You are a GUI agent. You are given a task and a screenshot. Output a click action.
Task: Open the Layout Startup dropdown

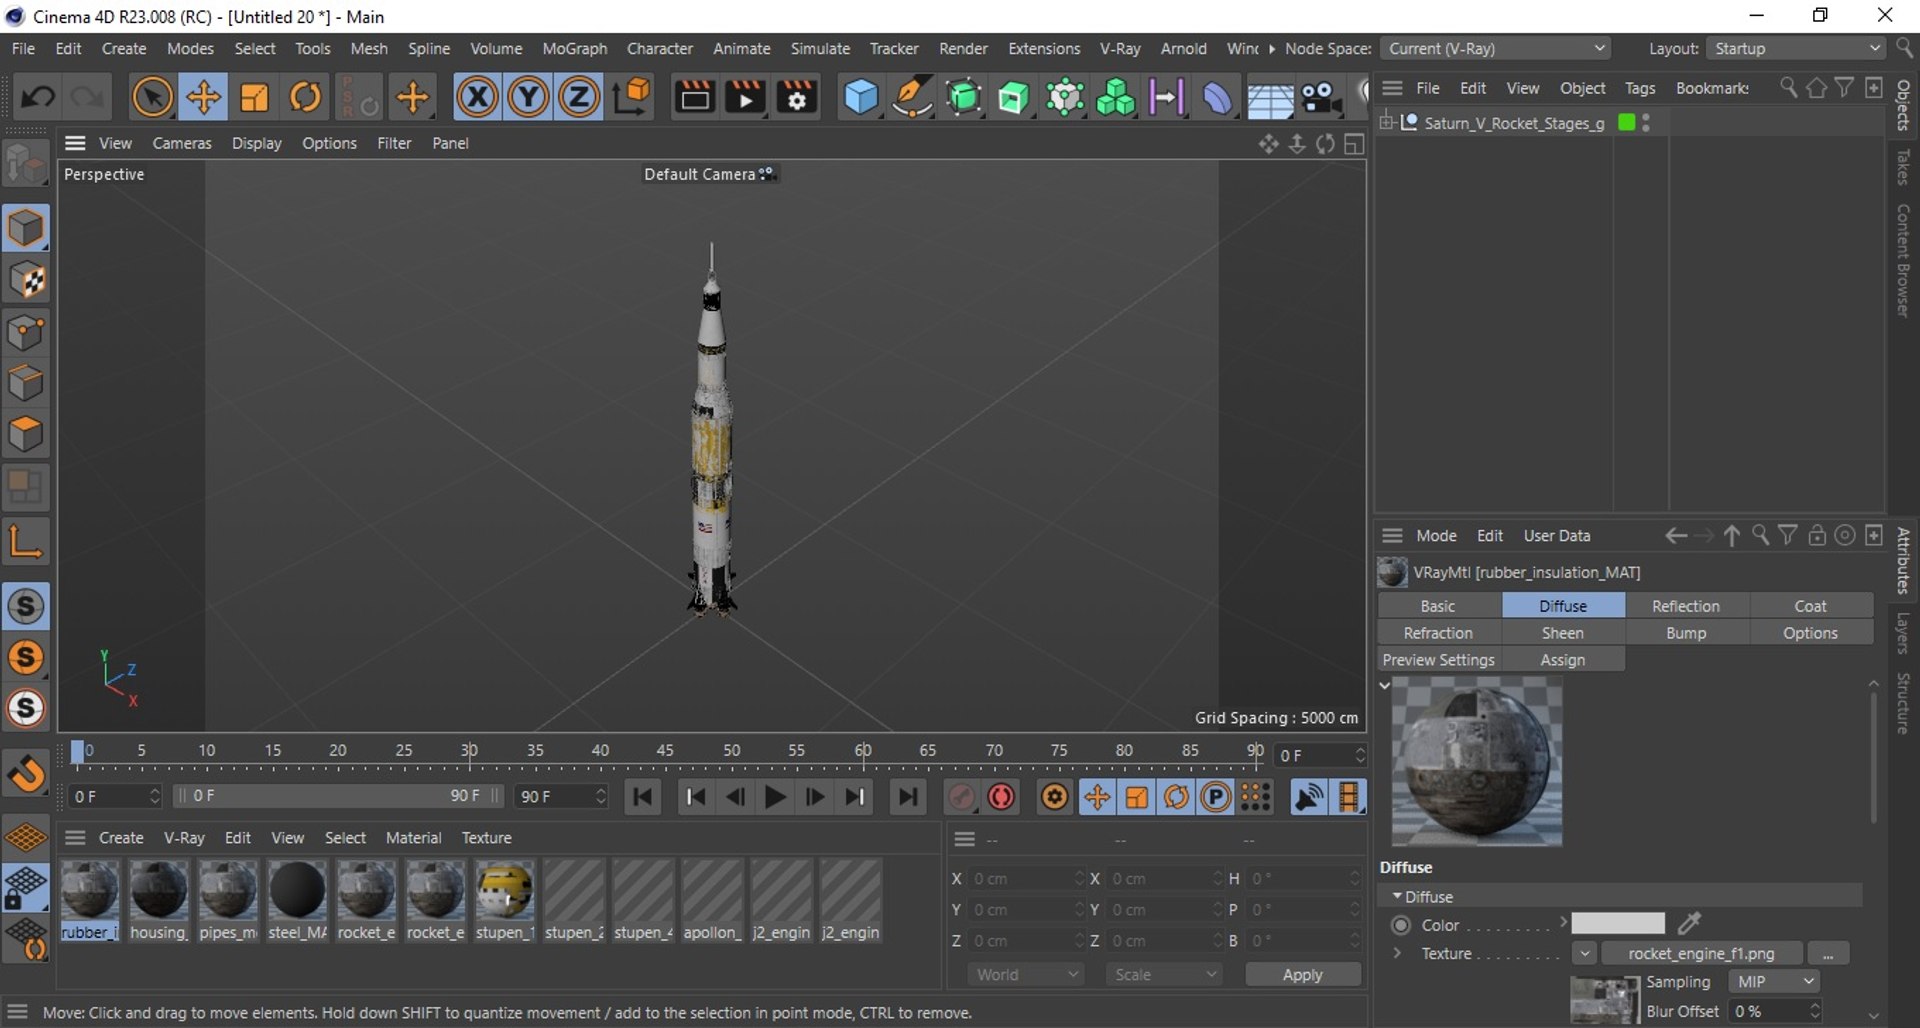point(1796,48)
